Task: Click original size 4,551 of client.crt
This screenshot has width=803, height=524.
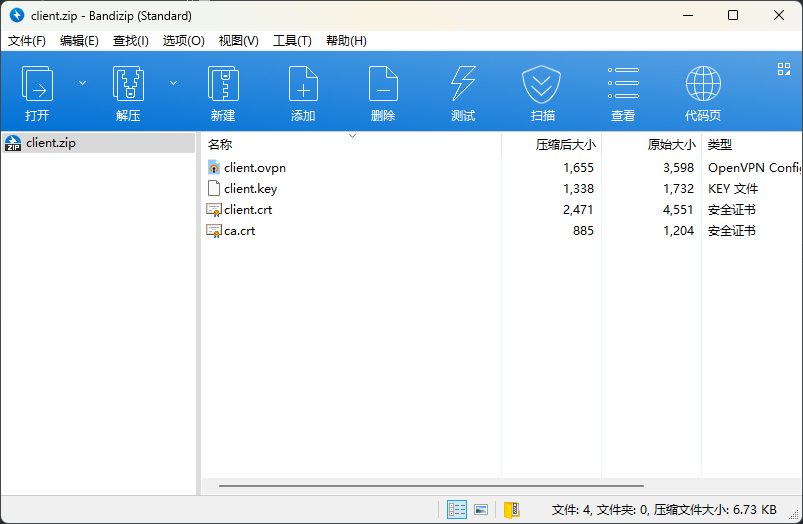Action: [678, 210]
